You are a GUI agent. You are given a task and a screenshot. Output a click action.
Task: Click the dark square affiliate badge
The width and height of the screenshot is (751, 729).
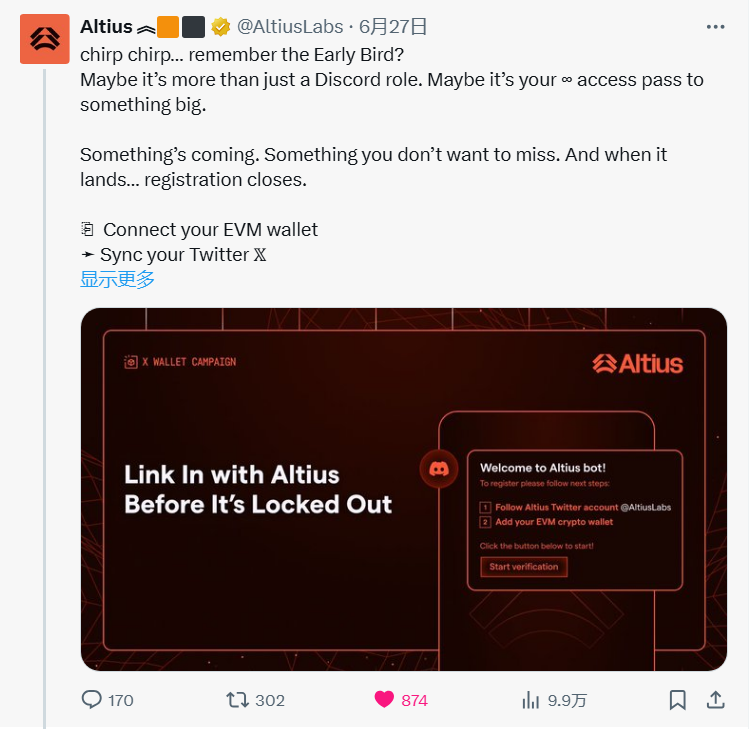tap(193, 27)
